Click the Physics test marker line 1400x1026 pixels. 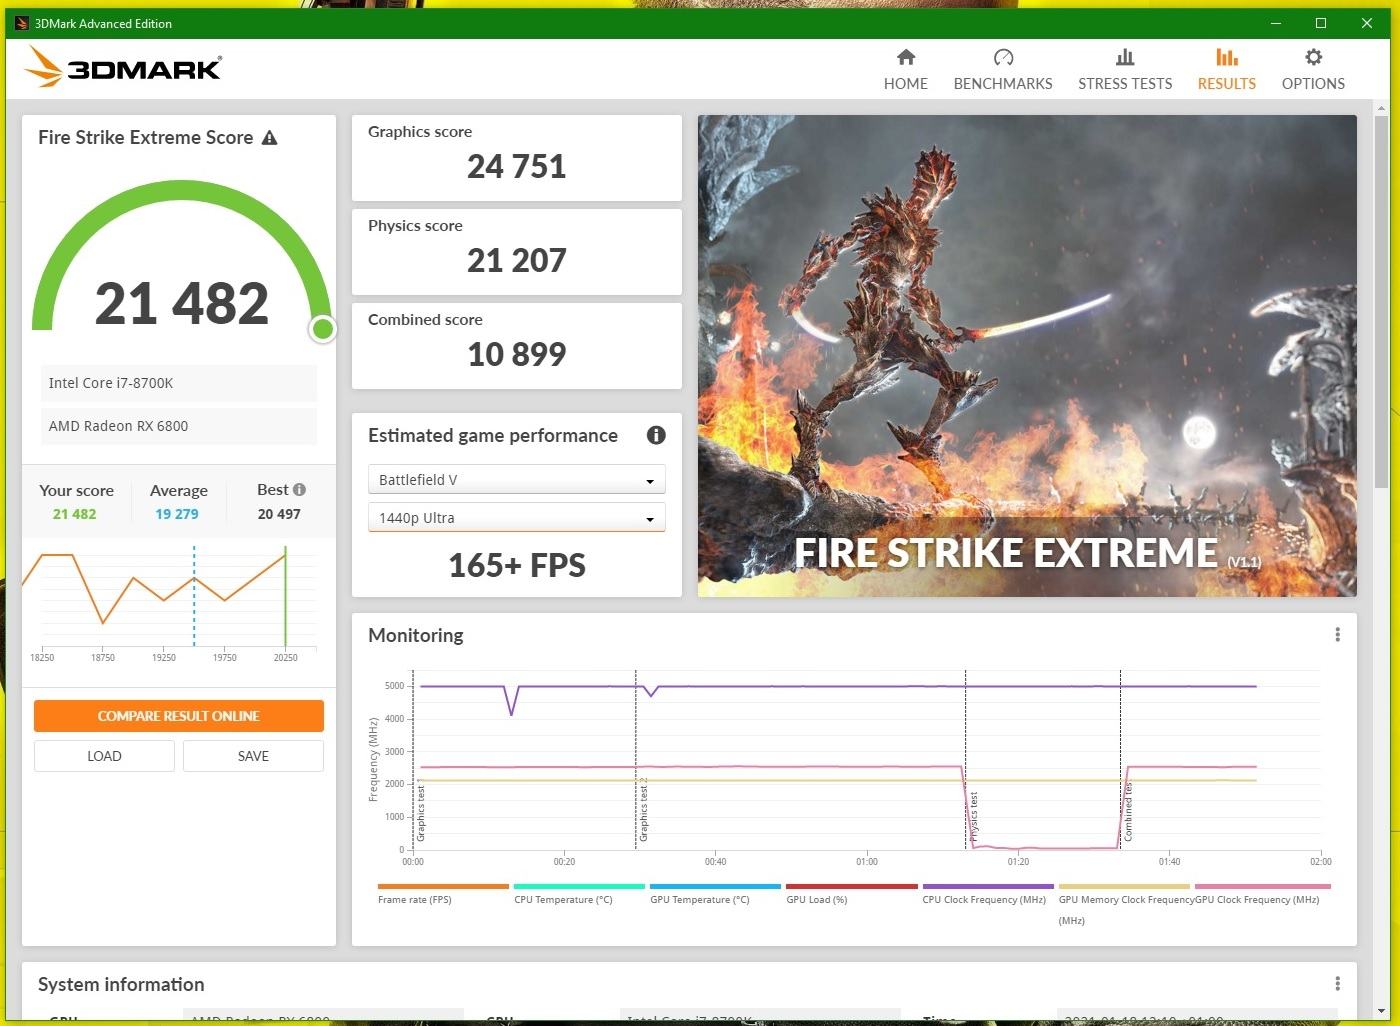965,760
